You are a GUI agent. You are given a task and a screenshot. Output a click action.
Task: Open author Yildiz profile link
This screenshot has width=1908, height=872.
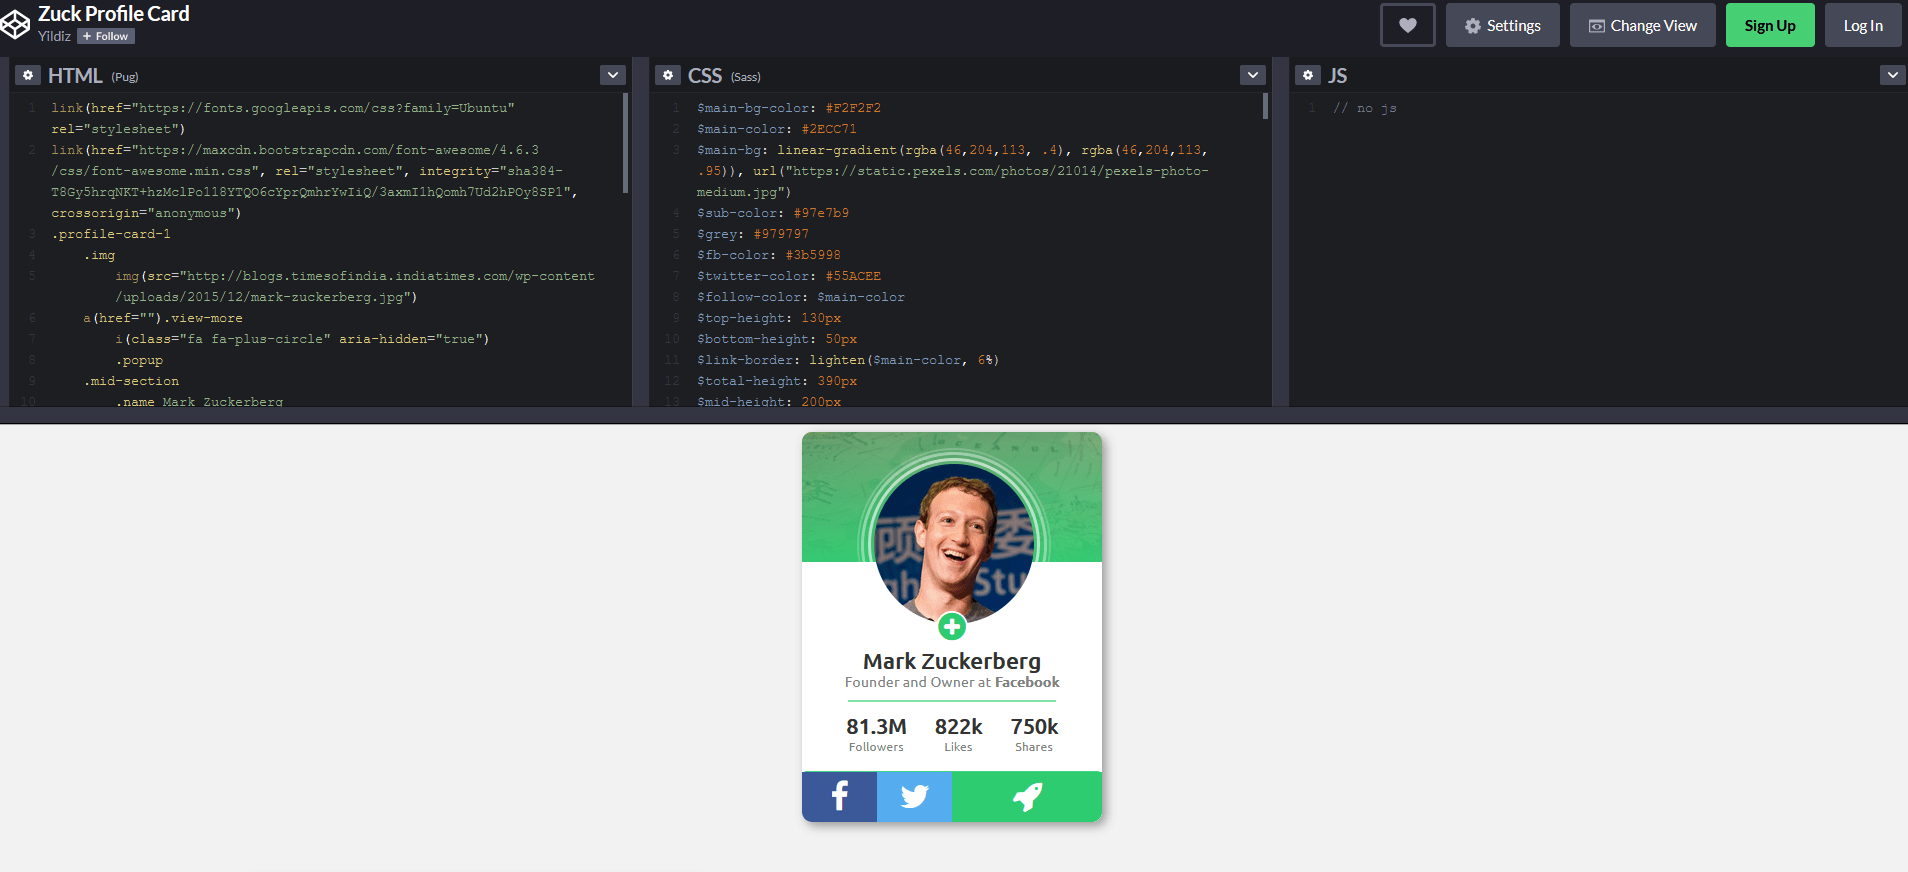coord(54,36)
